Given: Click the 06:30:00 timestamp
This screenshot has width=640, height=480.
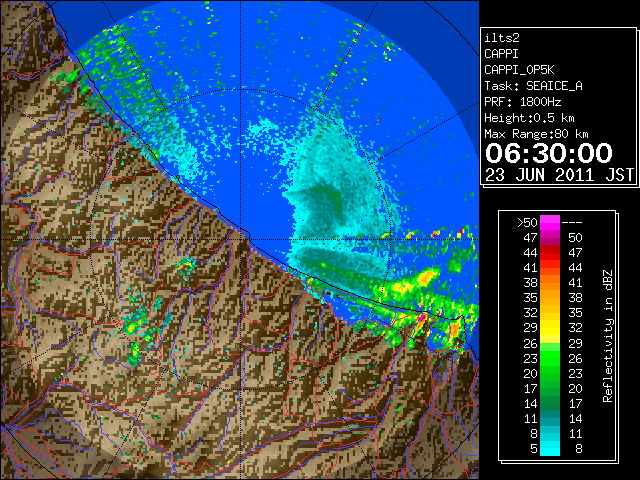Looking at the screenshot, I should pos(549,153).
